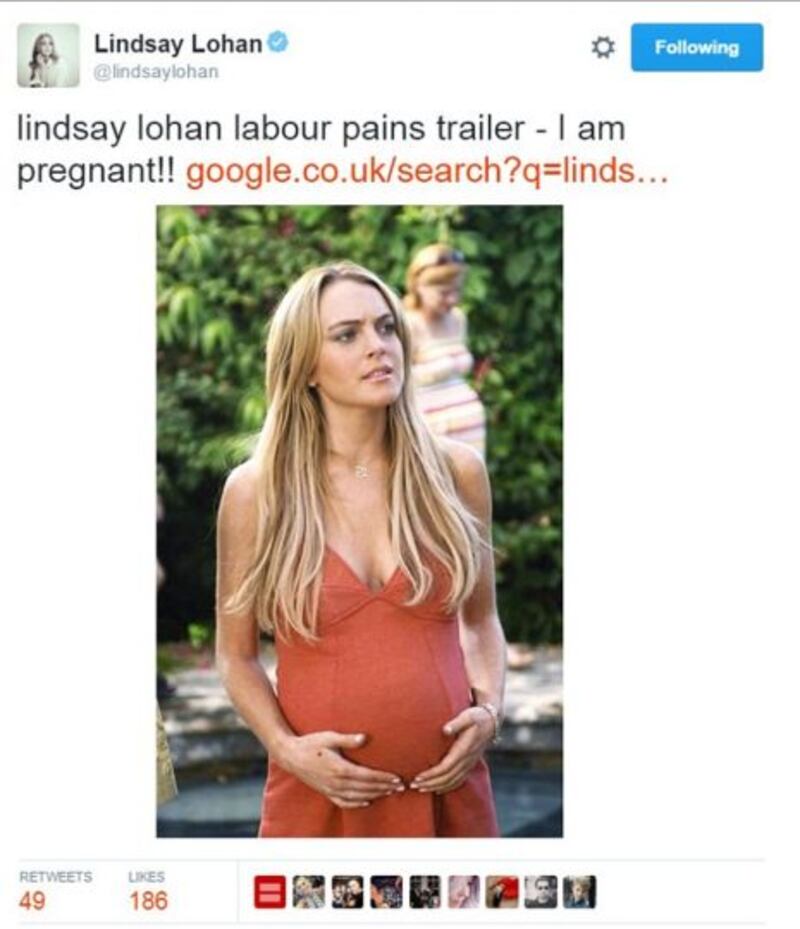View the 186 likes list
This screenshot has height=929, width=800.
click(x=148, y=892)
